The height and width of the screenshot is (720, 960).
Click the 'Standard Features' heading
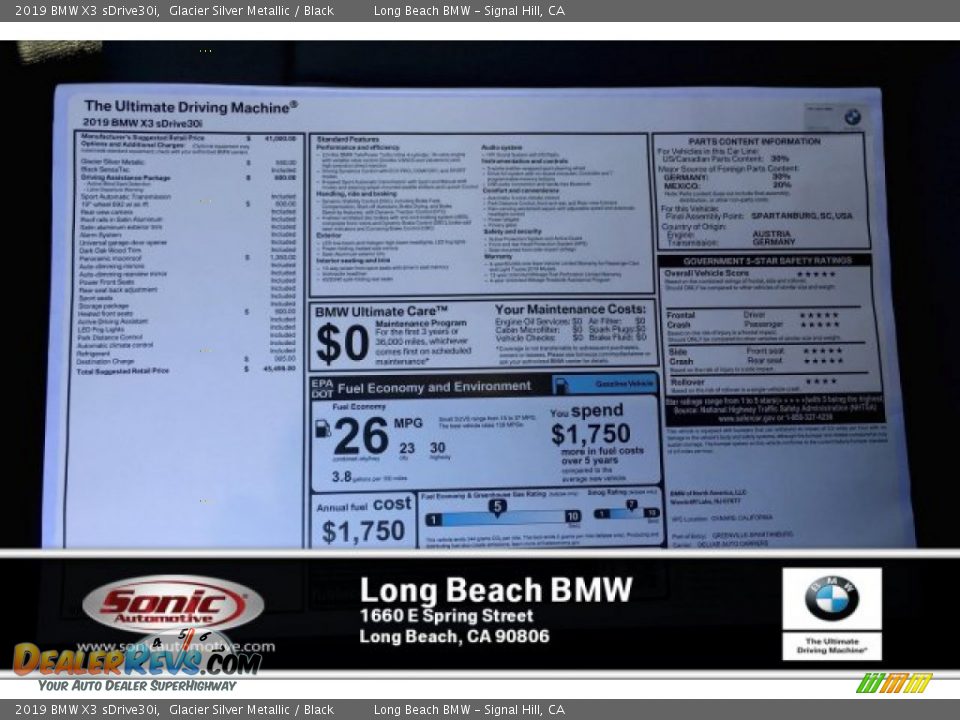[x=348, y=140]
